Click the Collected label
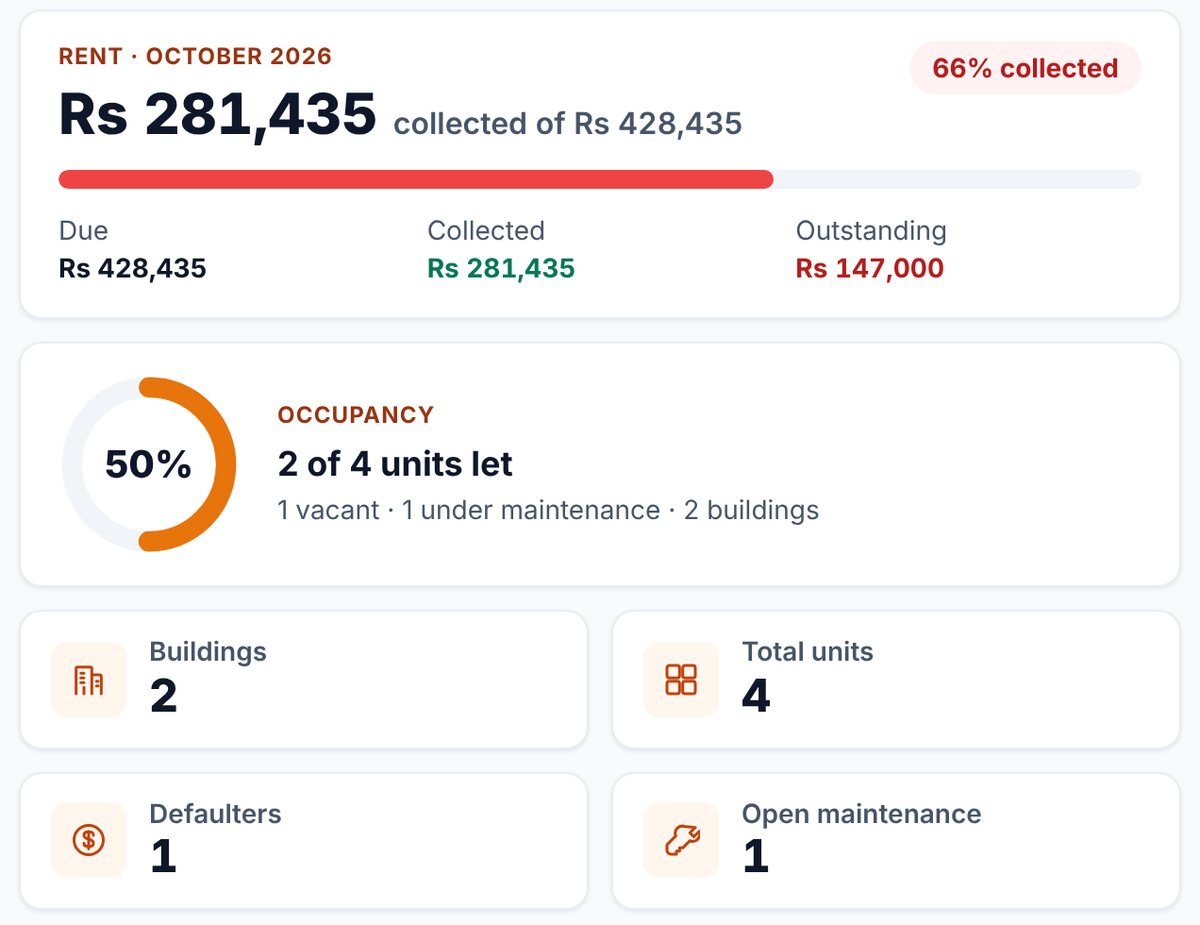The image size is (1200, 925). [486, 231]
